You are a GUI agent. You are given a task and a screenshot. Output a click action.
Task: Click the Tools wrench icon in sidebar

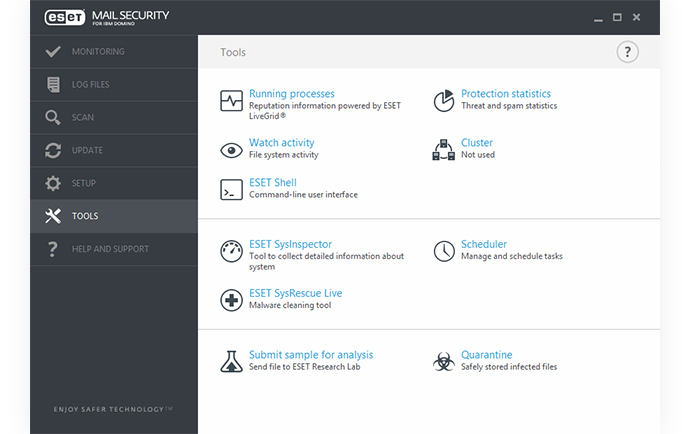[53, 216]
